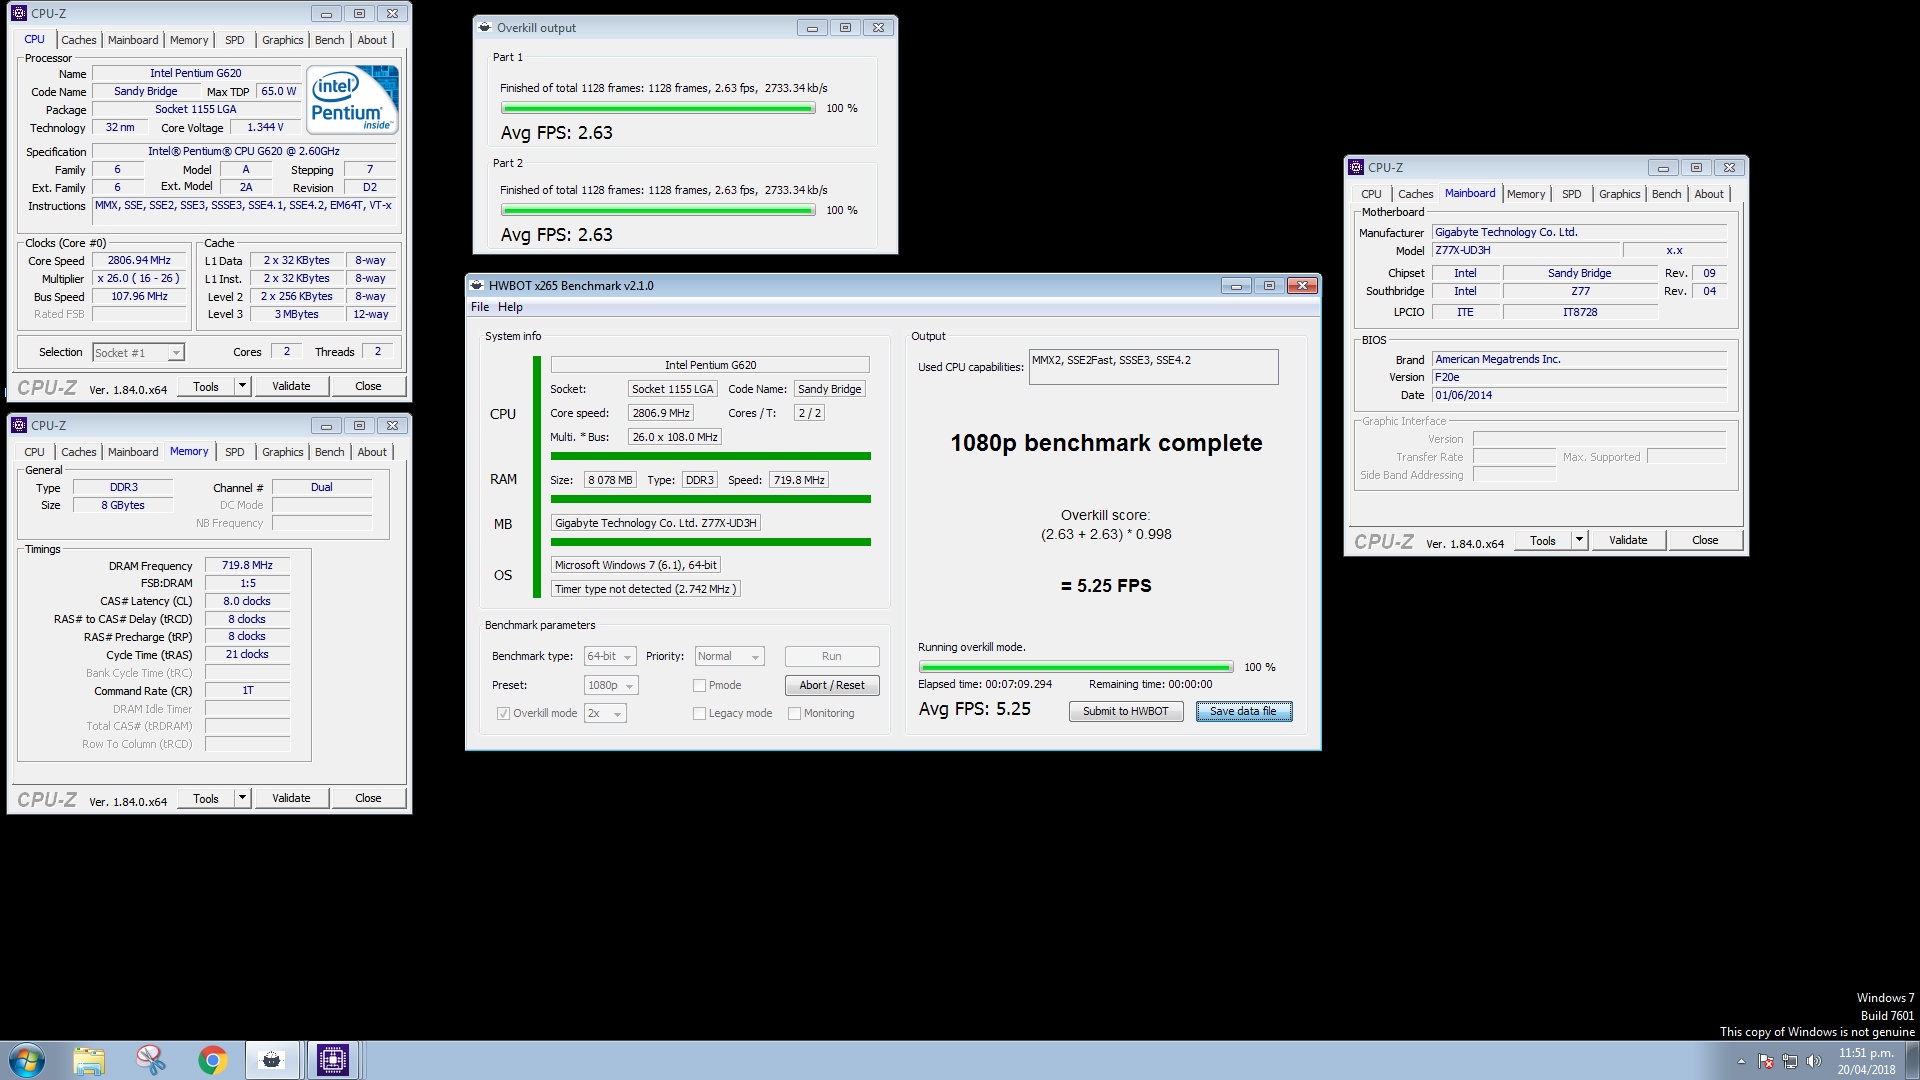
Task: Open SPD tab in CPU-Z Memory window
Action: tap(235, 452)
